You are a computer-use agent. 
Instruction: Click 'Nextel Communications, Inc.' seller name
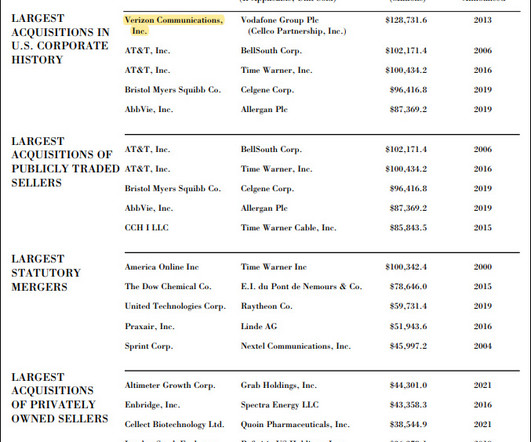(296, 346)
